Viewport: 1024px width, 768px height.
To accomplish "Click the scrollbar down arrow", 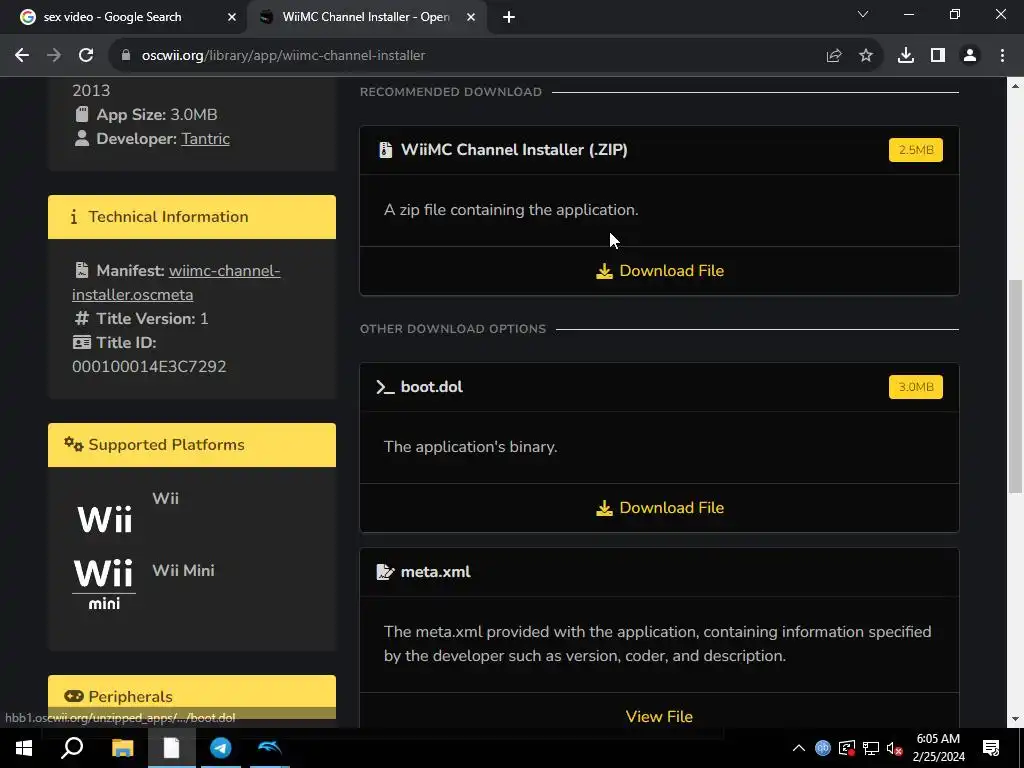I will pyautogui.click(x=1015, y=719).
